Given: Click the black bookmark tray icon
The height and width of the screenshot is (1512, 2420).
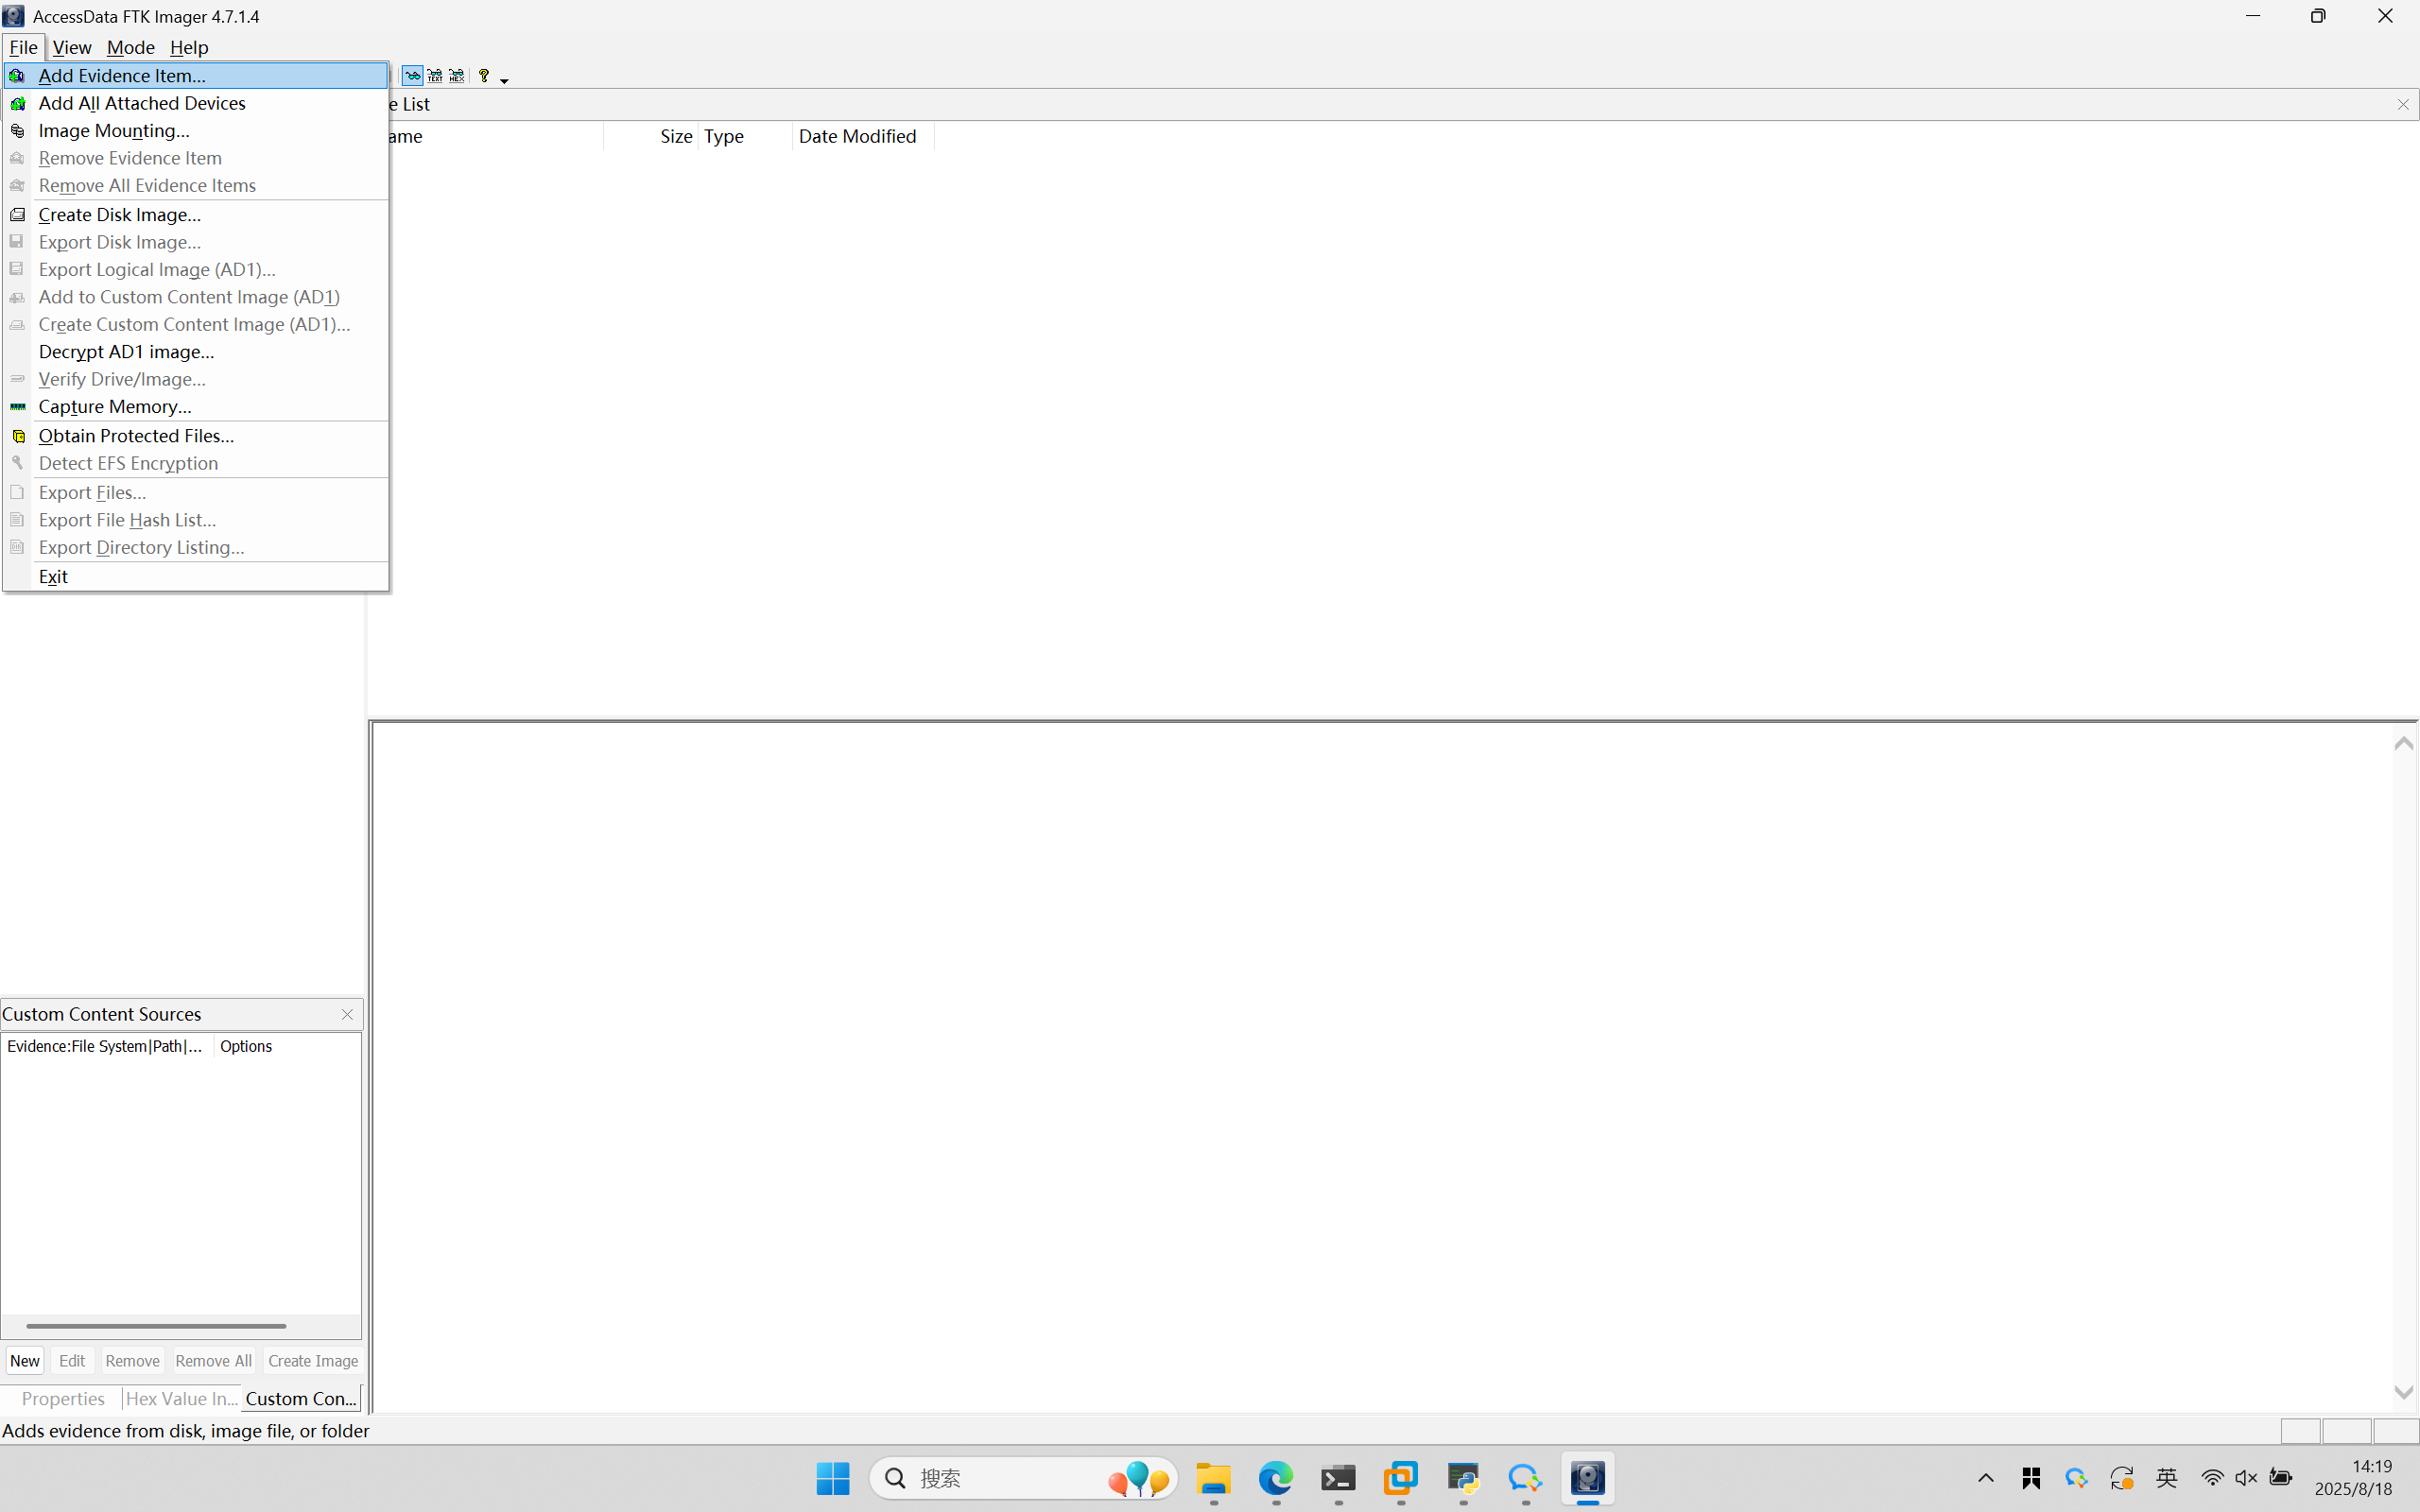Looking at the screenshot, I should [x=2031, y=1478].
